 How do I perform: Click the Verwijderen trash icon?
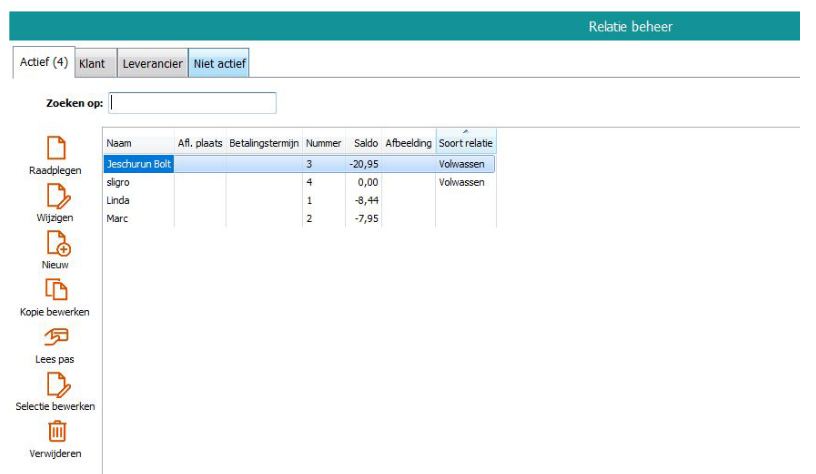pyautogui.click(x=56, y=432)
